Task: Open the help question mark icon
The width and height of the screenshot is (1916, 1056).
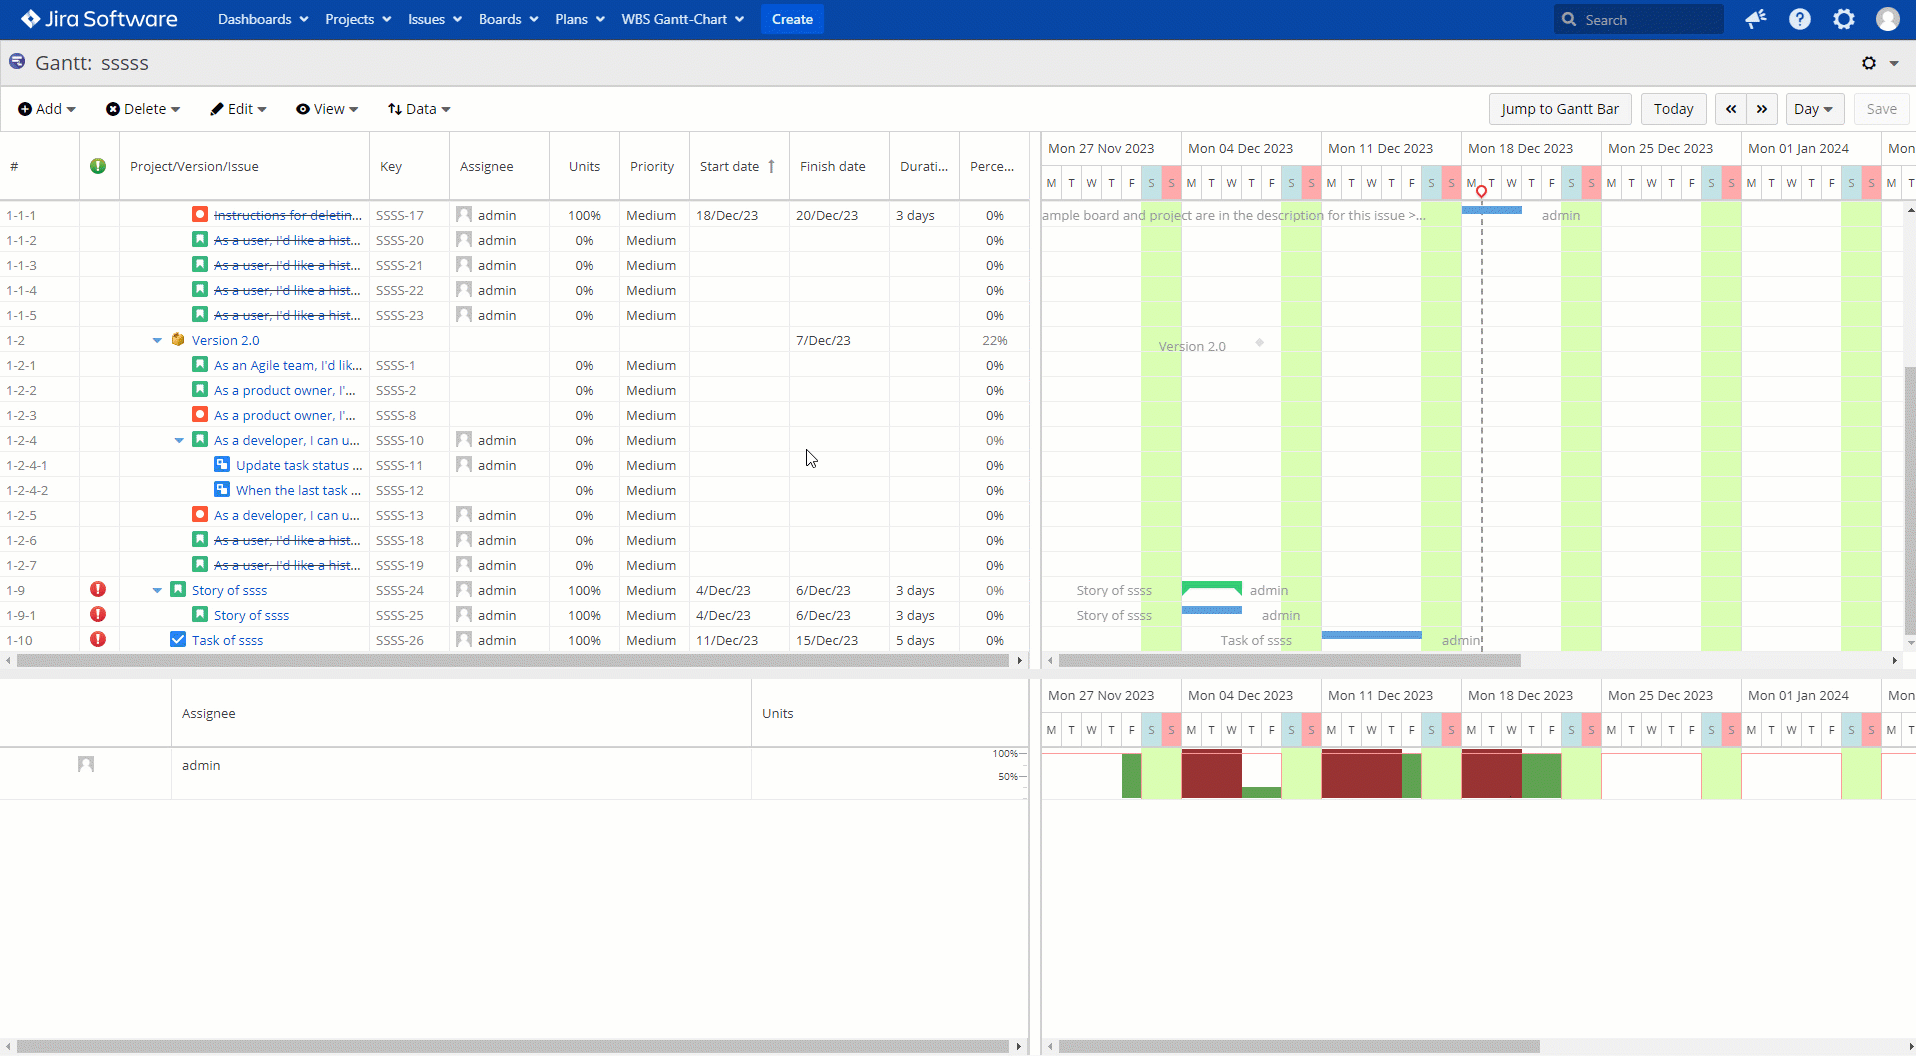Action: [x=1799, y=20]
